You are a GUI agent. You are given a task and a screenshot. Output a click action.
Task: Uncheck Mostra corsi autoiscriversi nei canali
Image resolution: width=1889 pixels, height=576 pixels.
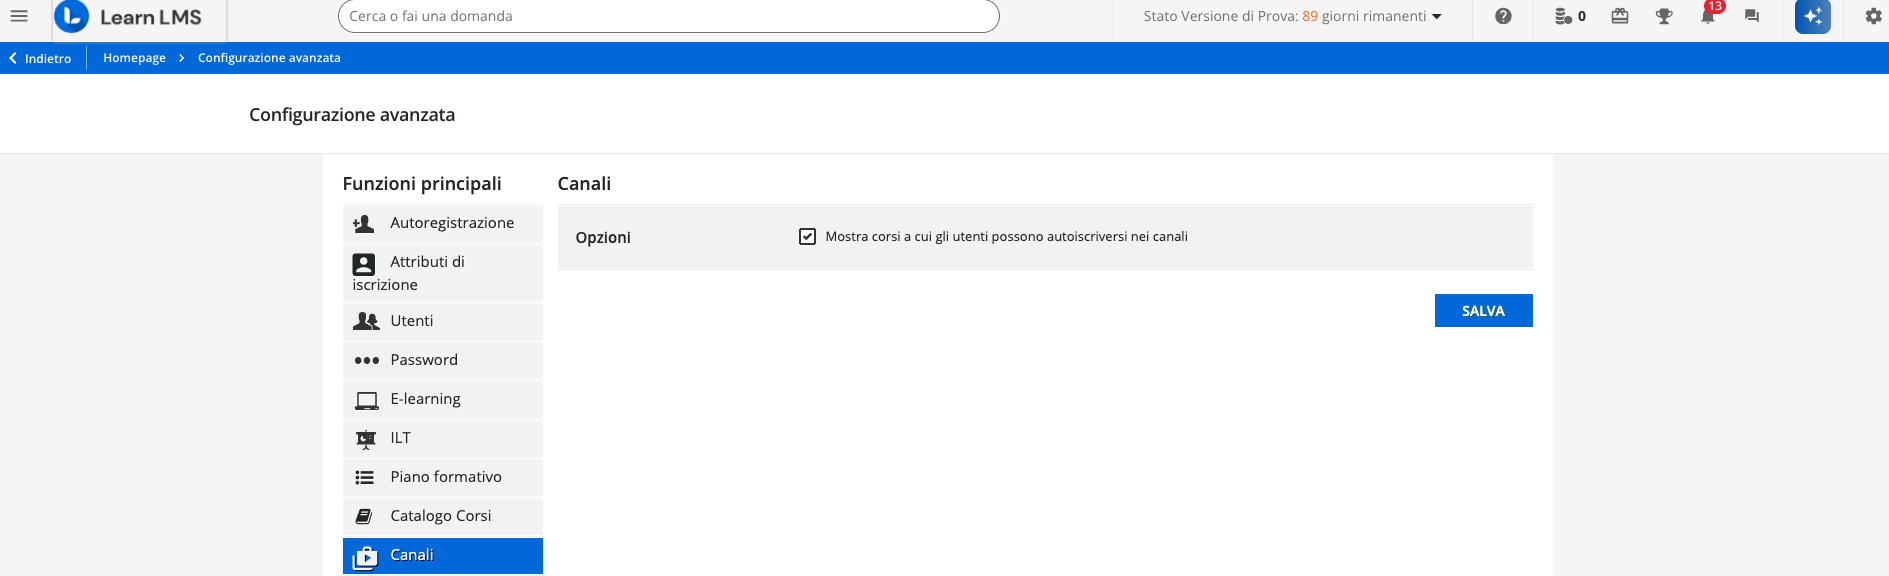coord(807,237)
